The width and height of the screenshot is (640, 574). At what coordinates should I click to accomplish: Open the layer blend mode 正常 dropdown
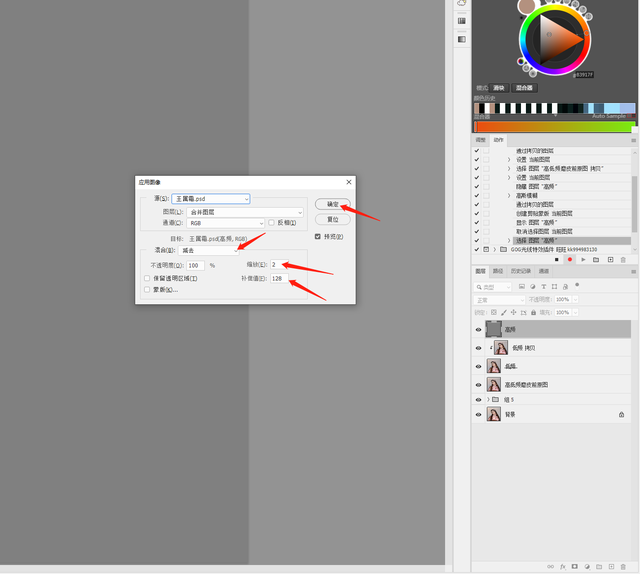(500, 300)
